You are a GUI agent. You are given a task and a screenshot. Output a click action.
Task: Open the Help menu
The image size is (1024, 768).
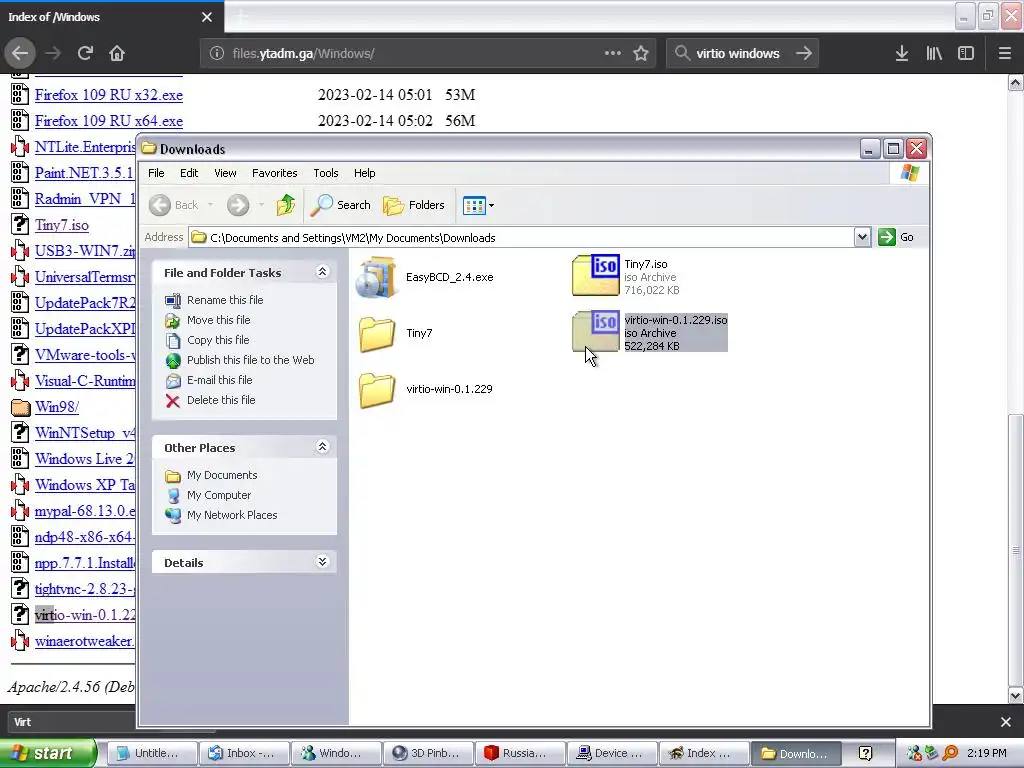[364, 173]
